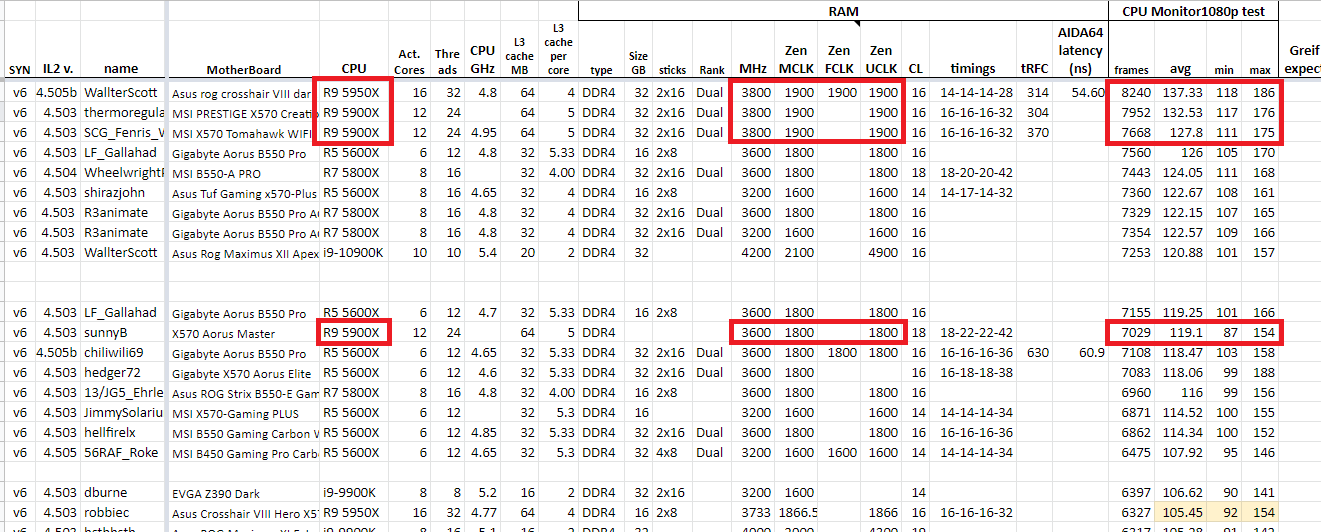Click the name cell 'JimmySolariu'
The image size is (1321, 532).
coord(124,412)
